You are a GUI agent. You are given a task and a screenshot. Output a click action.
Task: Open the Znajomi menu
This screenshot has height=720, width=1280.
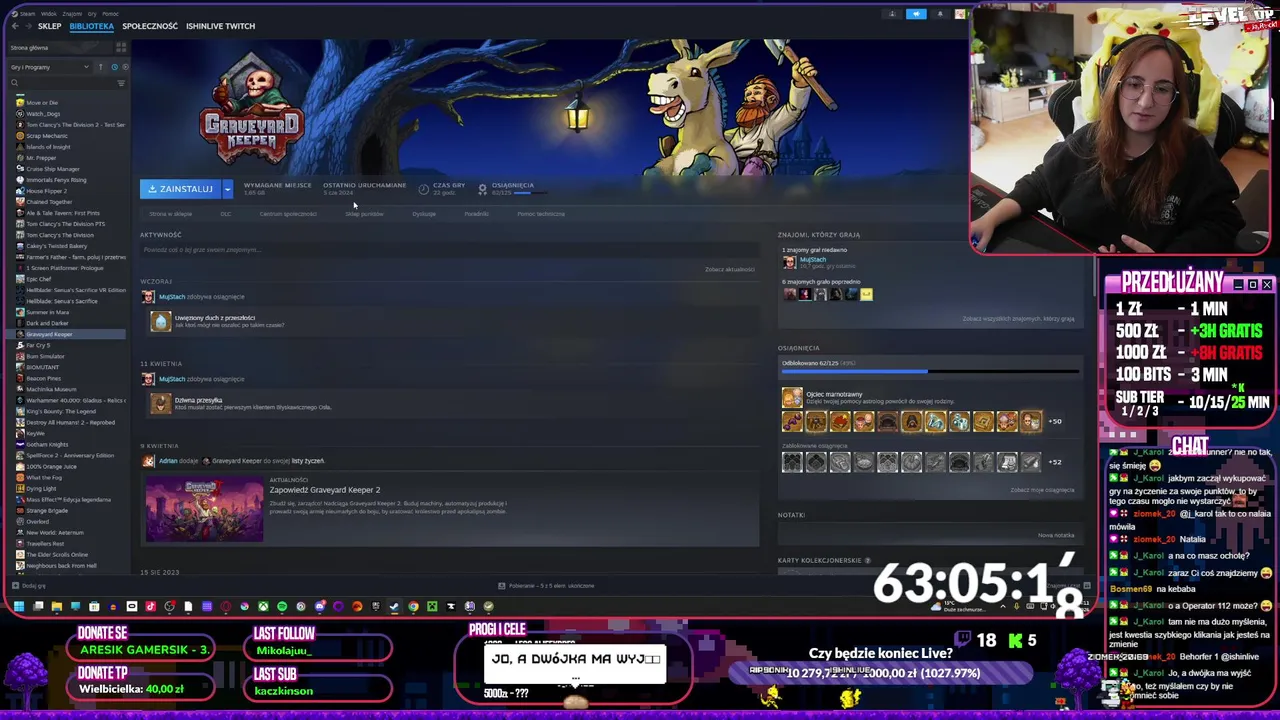pos(72,14)
